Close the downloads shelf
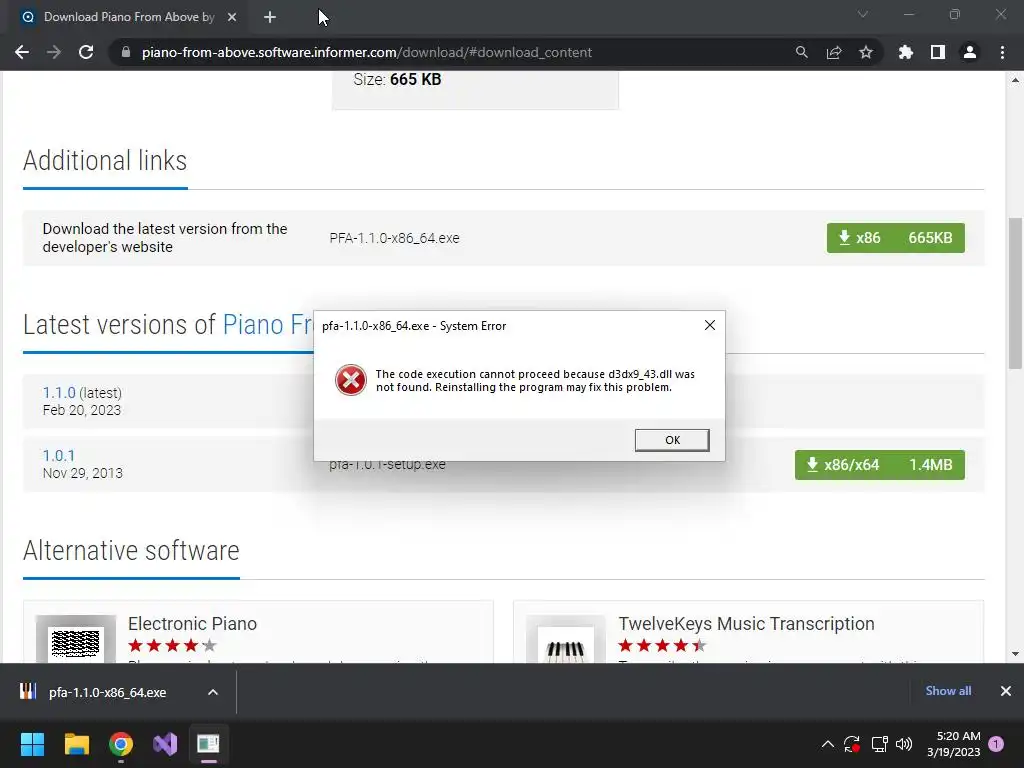This screenshot has height=768, width=1024. pos(1006,691)
